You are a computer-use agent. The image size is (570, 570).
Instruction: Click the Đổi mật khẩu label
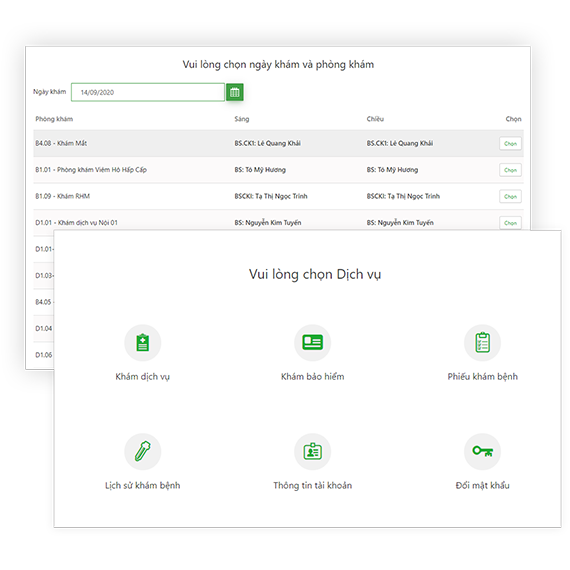click(482, 485)
